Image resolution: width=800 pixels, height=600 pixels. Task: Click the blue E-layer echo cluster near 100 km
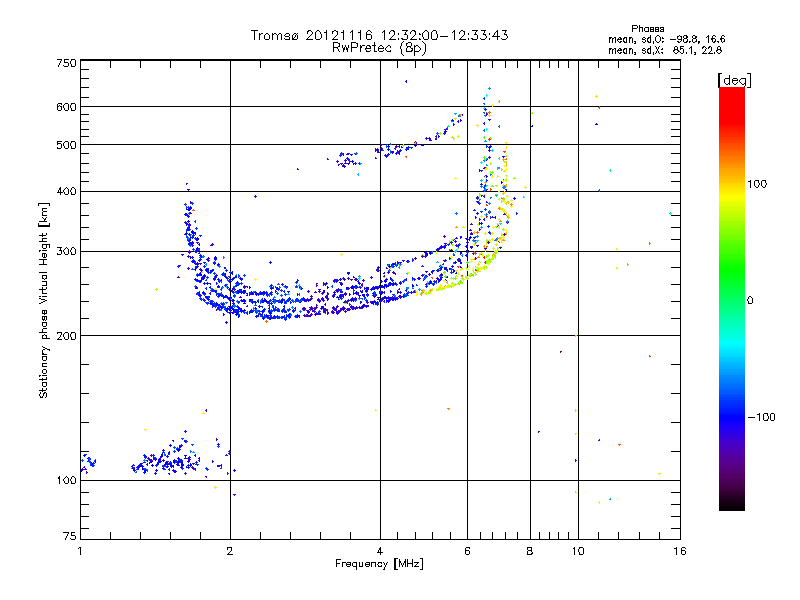(x=166, y=459)
